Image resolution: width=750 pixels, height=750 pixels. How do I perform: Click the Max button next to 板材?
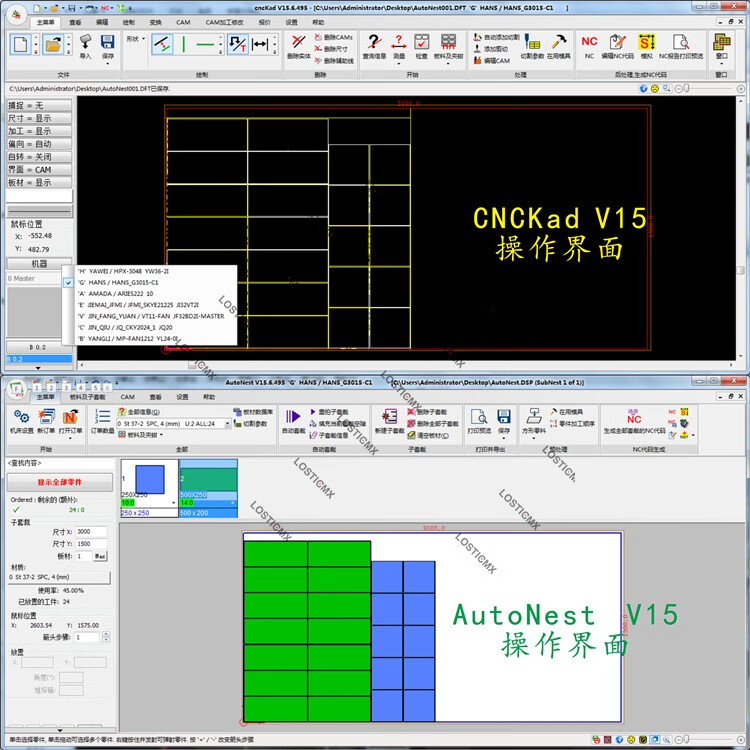tap(100, 556)
